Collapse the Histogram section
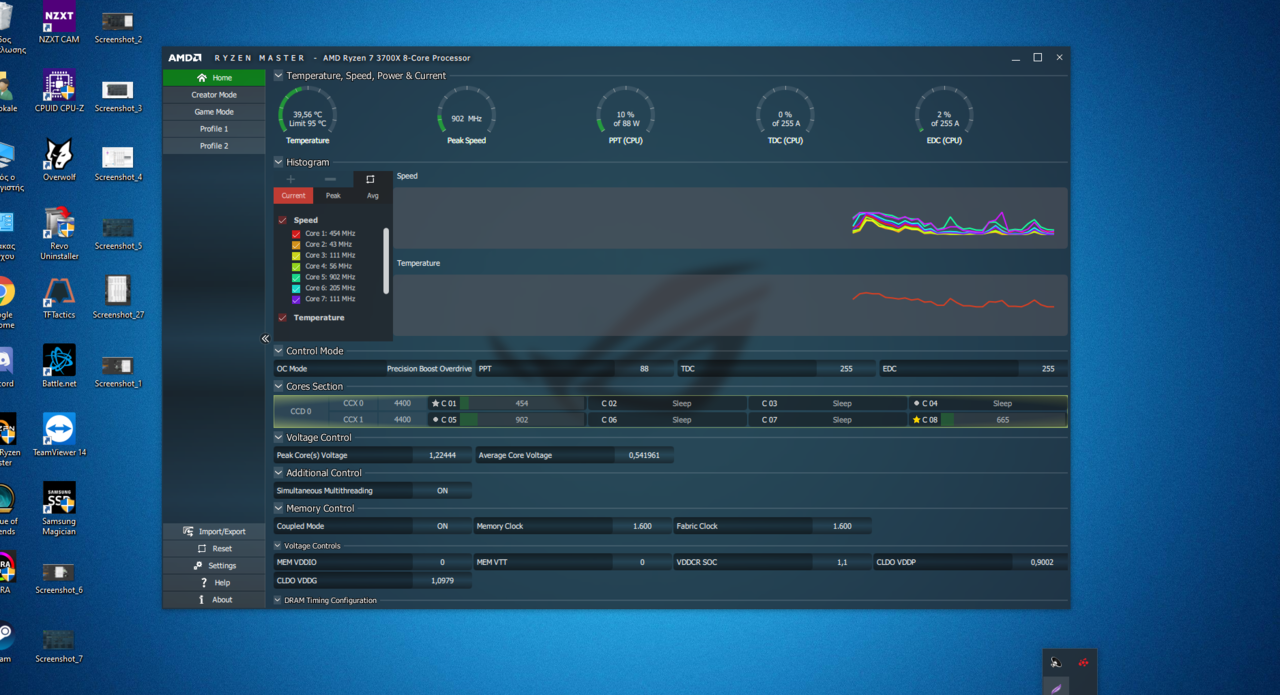The height and width of the screenshot is (695, 1280). click(x=278, y=162)
